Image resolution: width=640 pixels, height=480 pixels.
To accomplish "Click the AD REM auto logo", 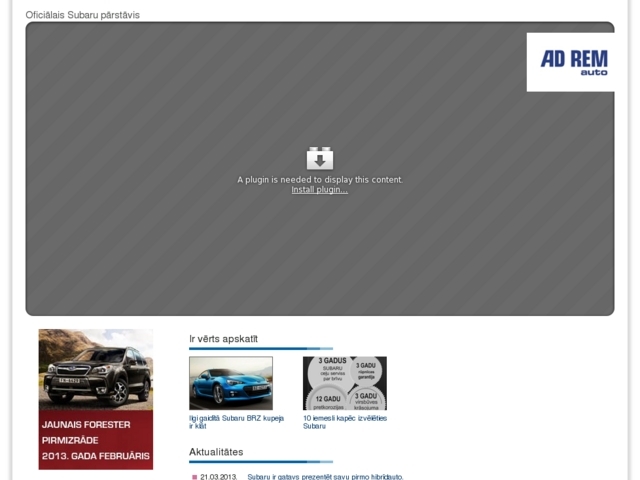I will [x=570, y=62].
